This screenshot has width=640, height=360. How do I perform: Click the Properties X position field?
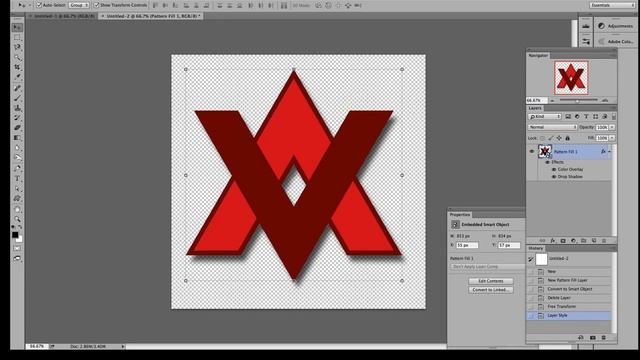pyautogui.click(x=467, y=245)
